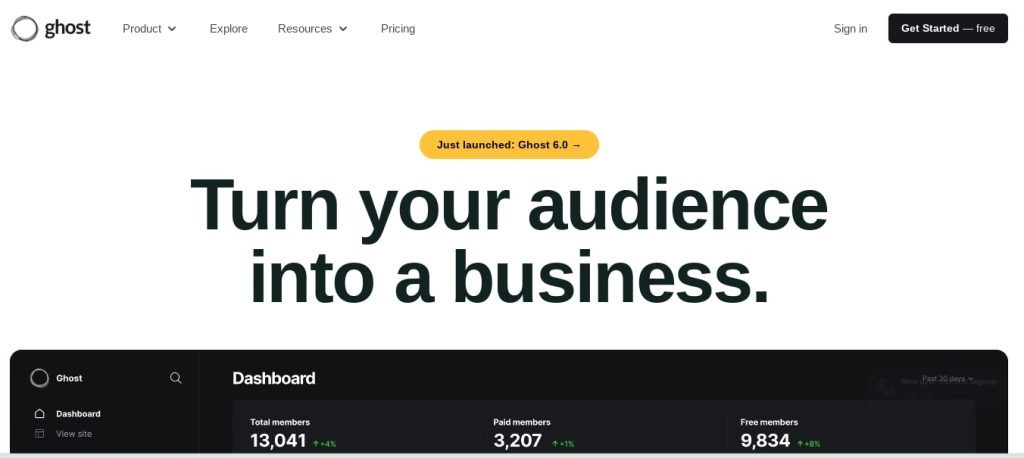Open the search icon in the dashboard sidebar

pyautogui.click(x=176, y=378)
